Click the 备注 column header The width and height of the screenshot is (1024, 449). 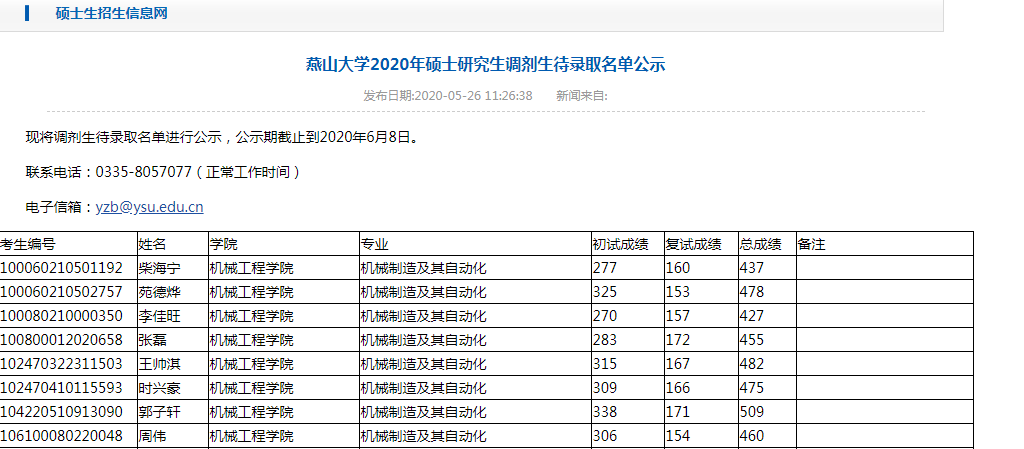pos(811,244)
